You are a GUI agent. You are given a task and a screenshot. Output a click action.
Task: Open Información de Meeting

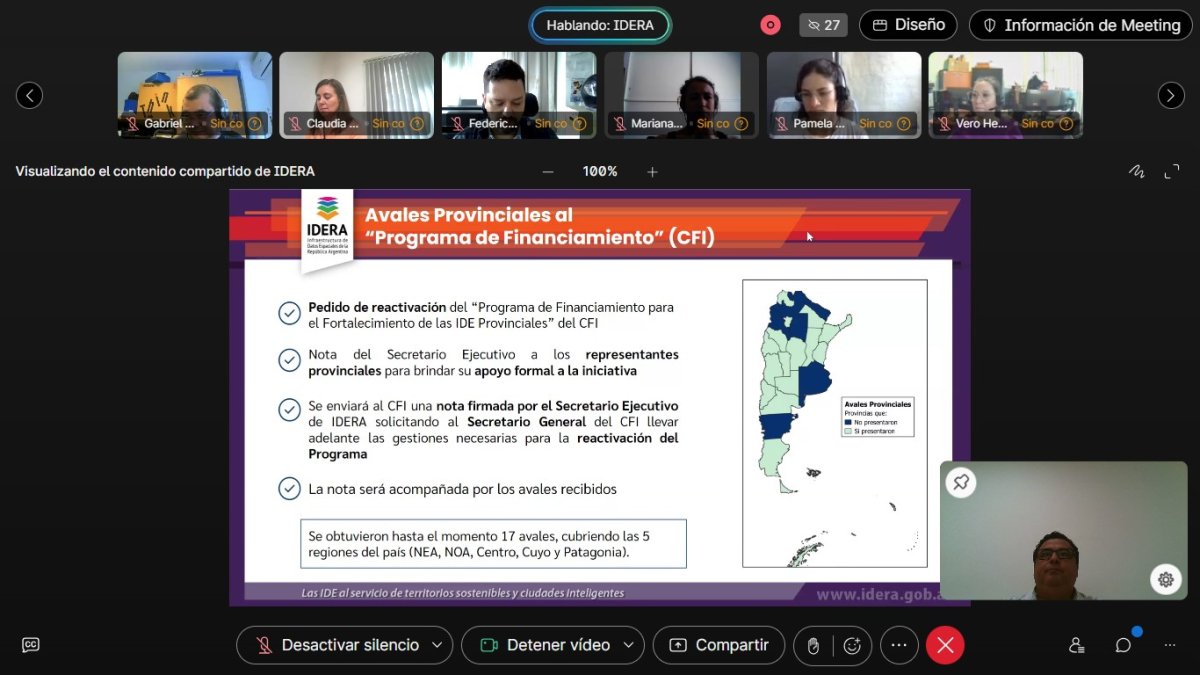point(1080,25)
